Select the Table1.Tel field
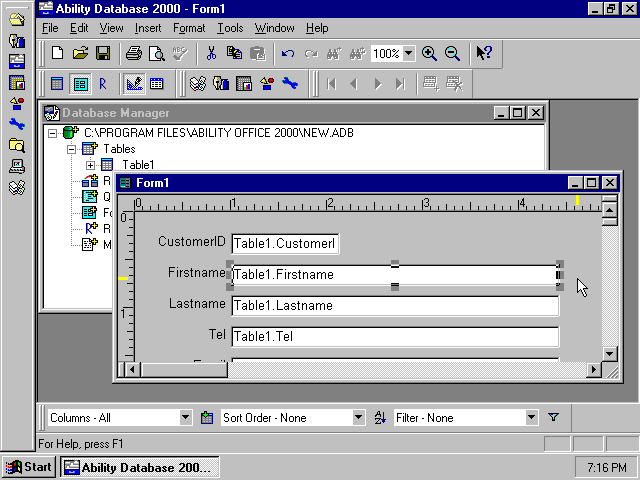The height and width of the screenshot is (480, 640). click(x=395, y=337)
